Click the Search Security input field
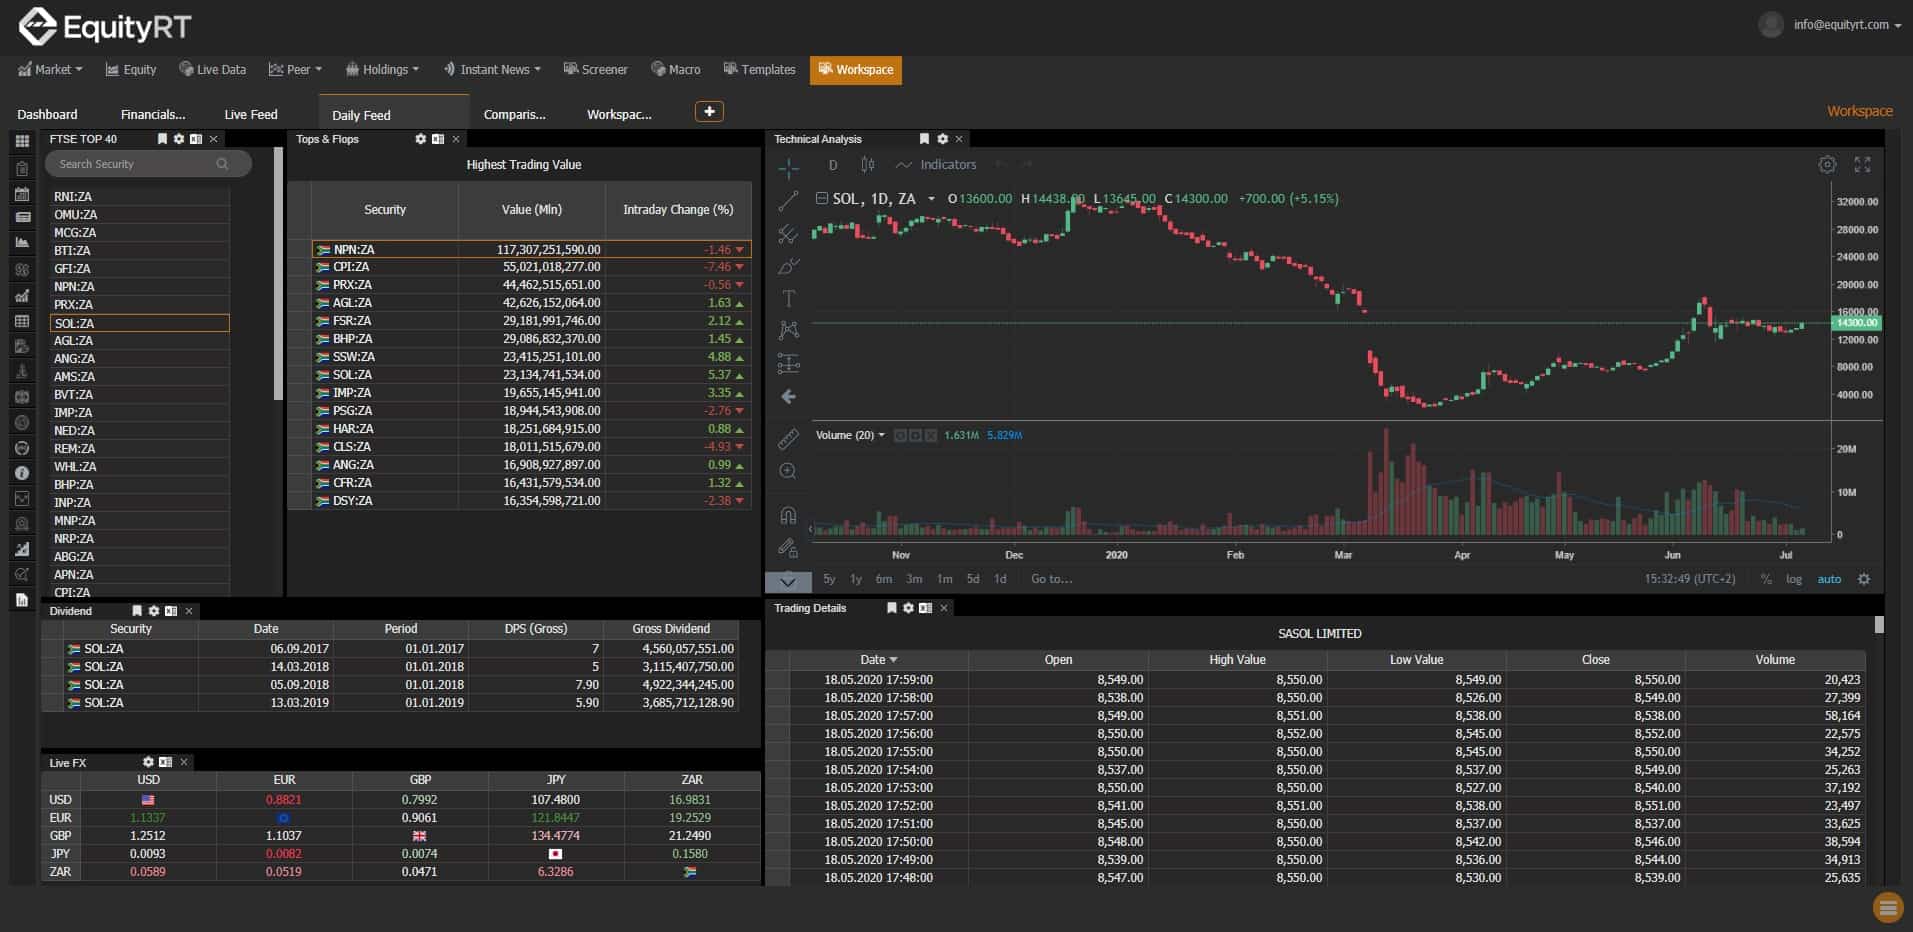 148,164
